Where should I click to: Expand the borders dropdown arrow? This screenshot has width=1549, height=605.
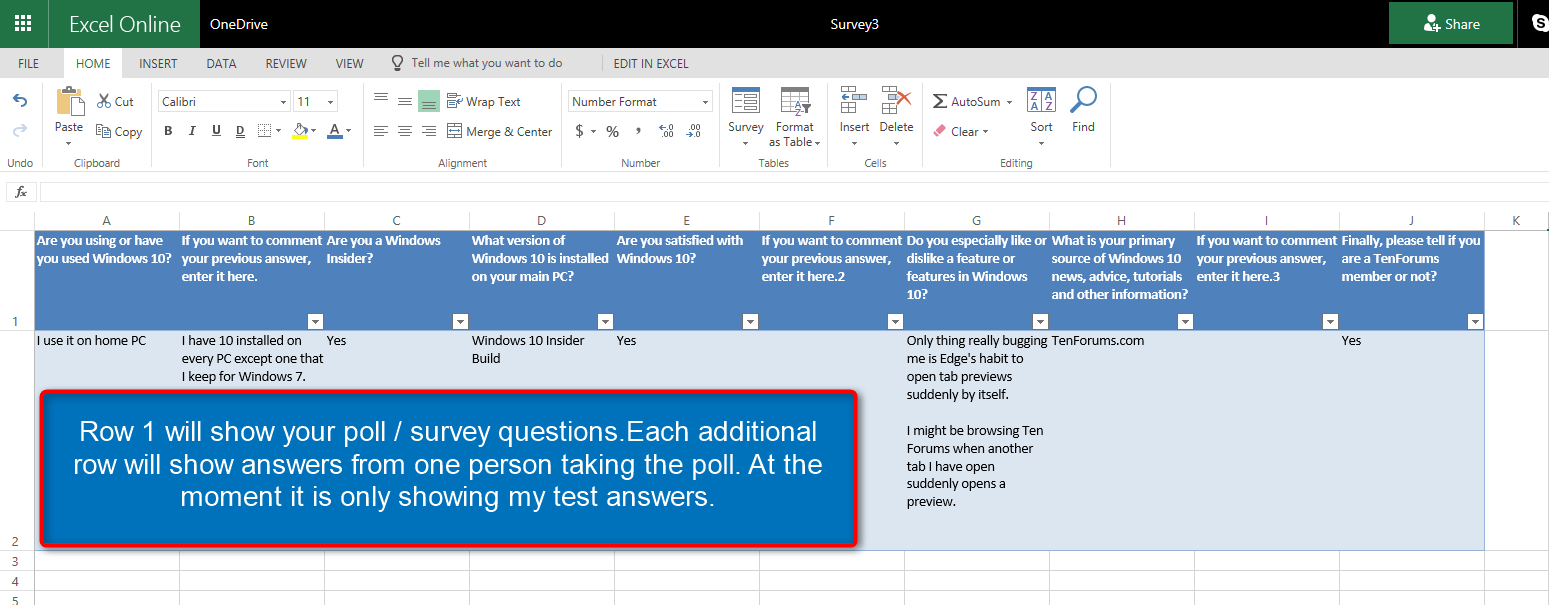(x=278, y=131)
